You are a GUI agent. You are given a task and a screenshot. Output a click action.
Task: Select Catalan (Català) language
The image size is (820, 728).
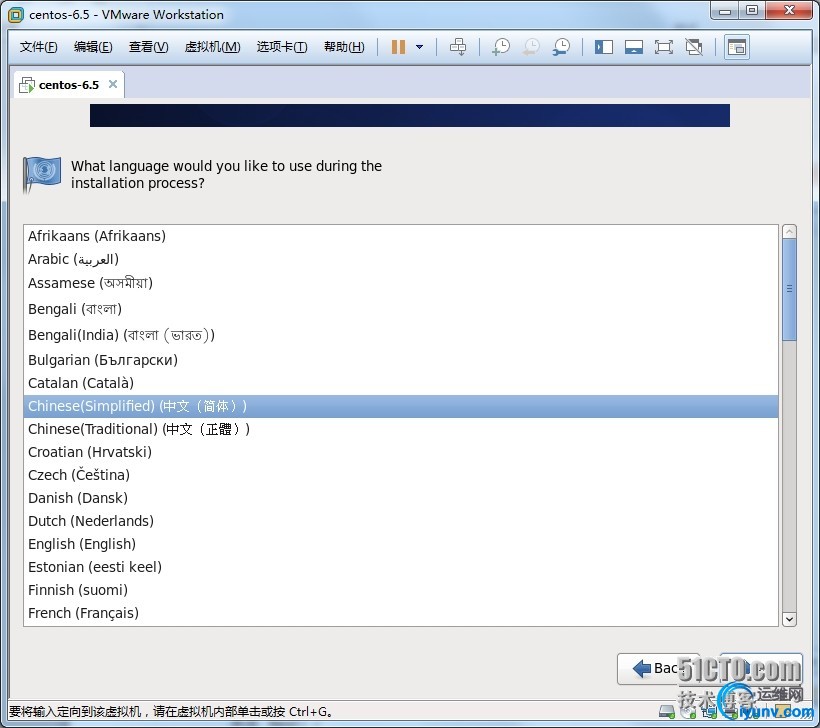pyautogui.click(x=401, y=383)
